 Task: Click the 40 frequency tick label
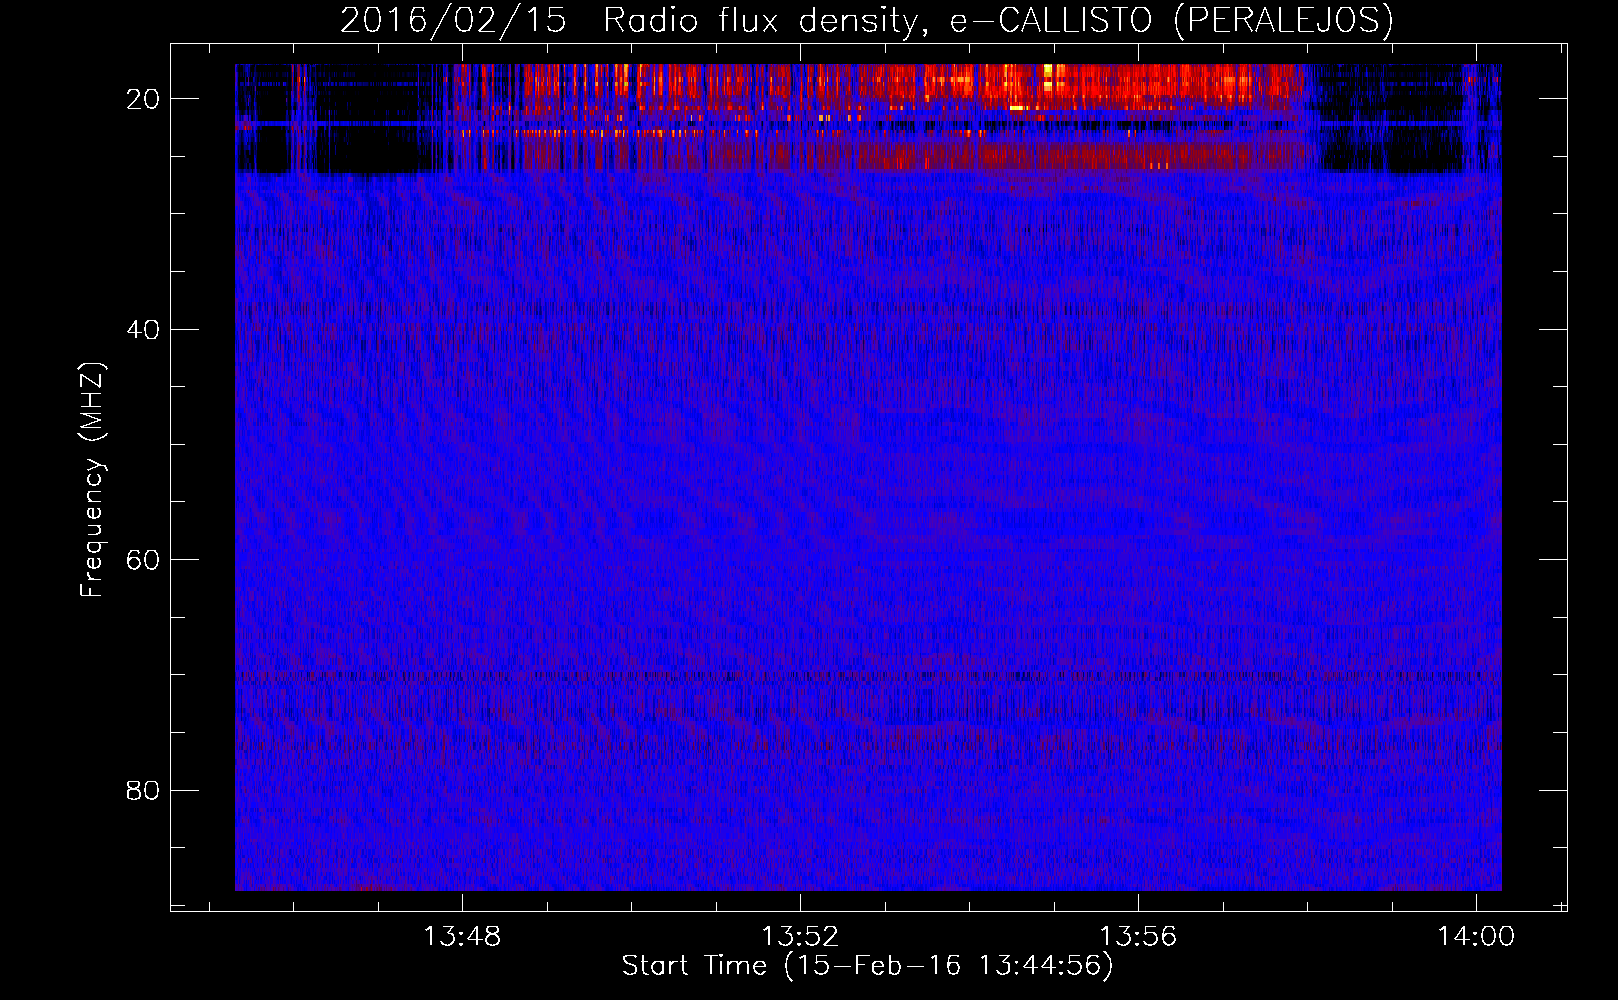[x=144, y=329]
